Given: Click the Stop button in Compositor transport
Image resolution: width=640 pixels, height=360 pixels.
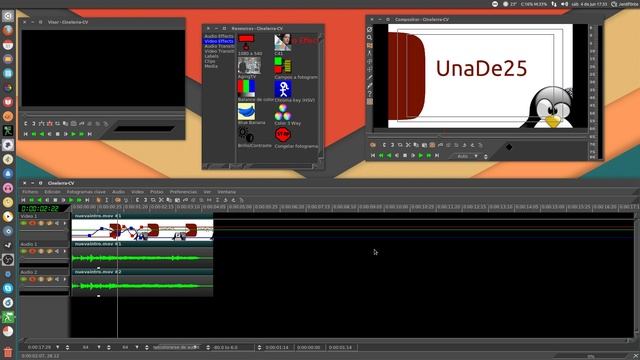Looking at the screenshot, I should click(405, 156).
